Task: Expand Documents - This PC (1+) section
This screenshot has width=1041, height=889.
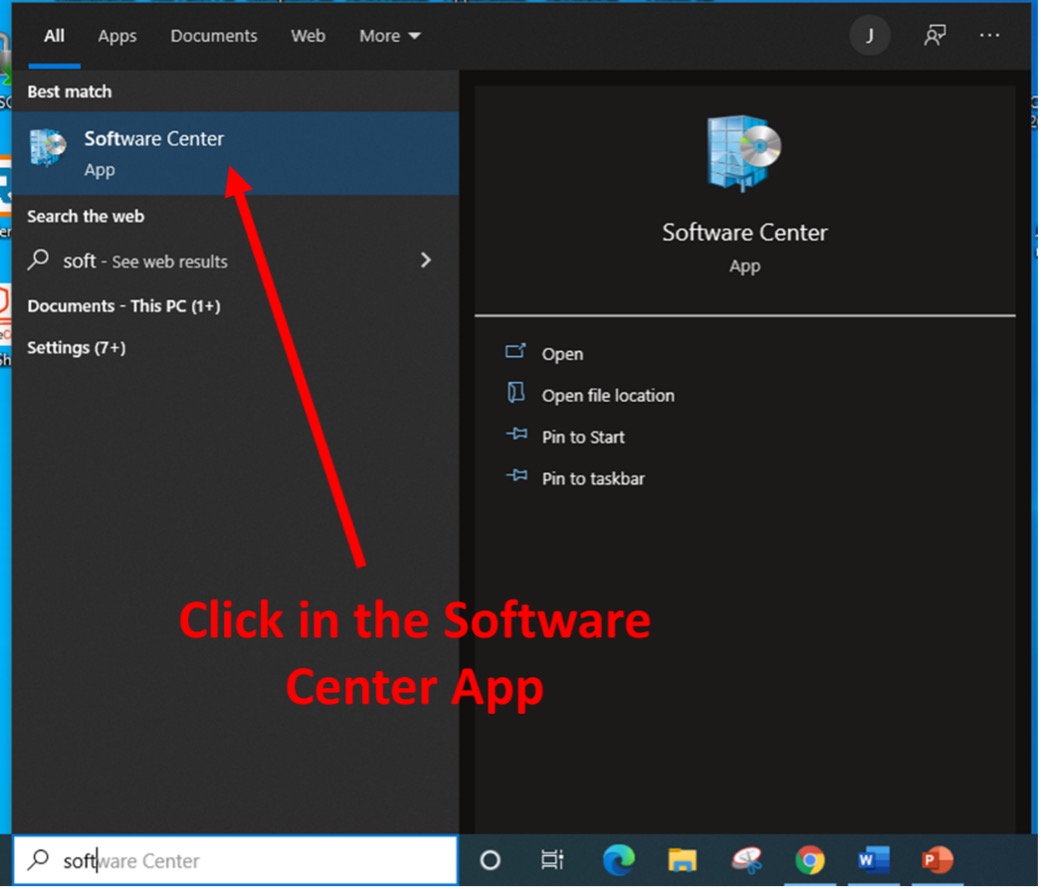Action: pos(123,306)
